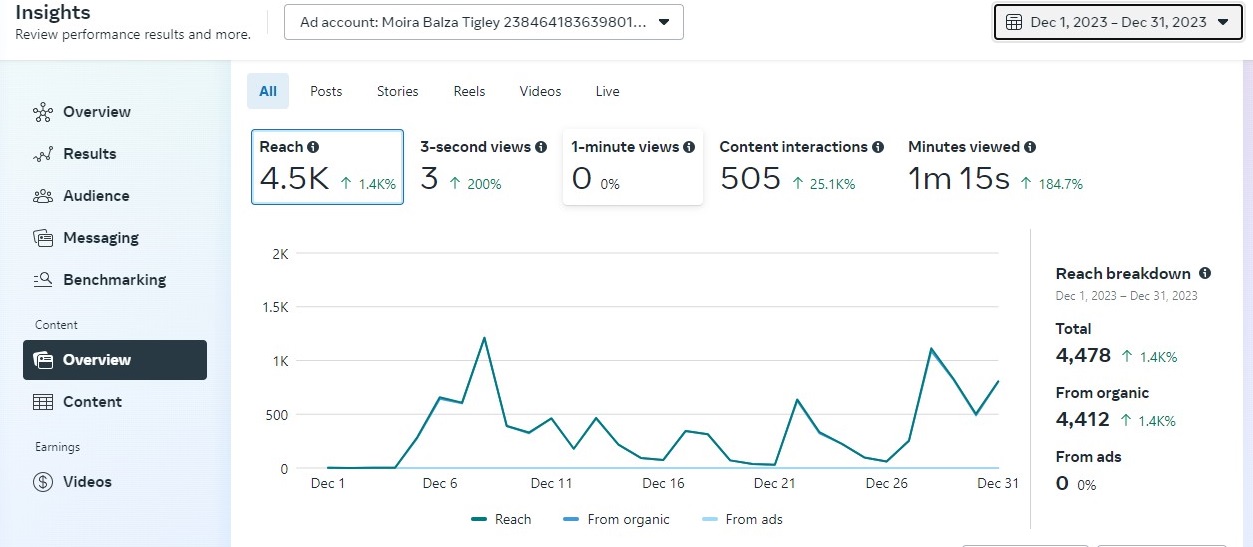1253x547 pixels.
Task: Select the 3-second views metric card
Action: point(483,167)
